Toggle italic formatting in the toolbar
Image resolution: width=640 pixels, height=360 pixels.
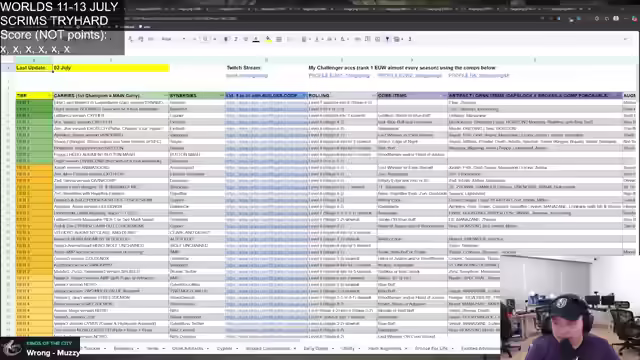coord(236,39)
